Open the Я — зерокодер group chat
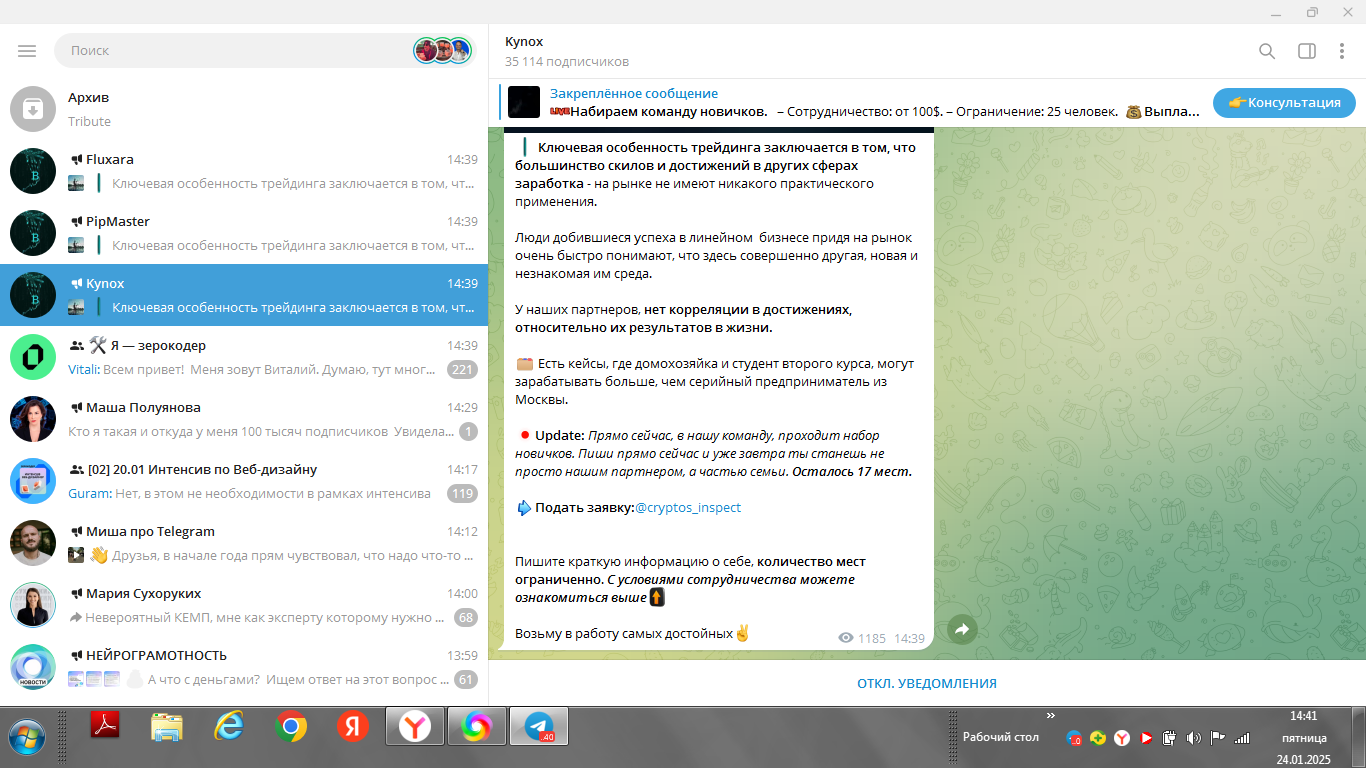The width and height of the screenshot is (1366, 768). coord(244,357)
